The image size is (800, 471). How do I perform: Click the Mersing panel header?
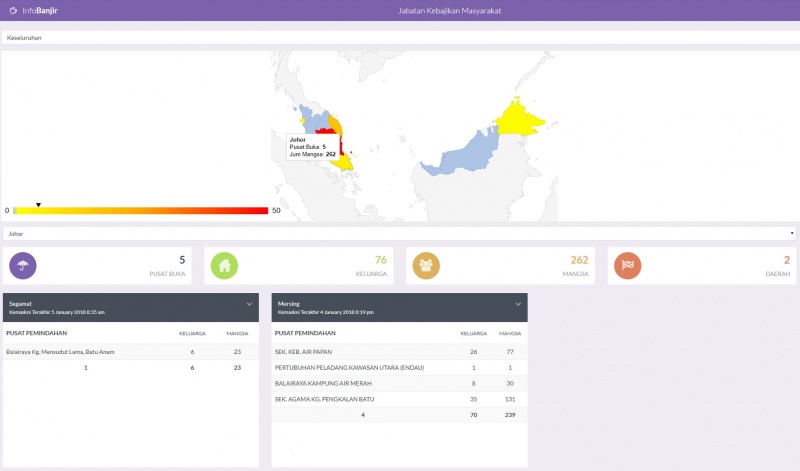(399, 307)
